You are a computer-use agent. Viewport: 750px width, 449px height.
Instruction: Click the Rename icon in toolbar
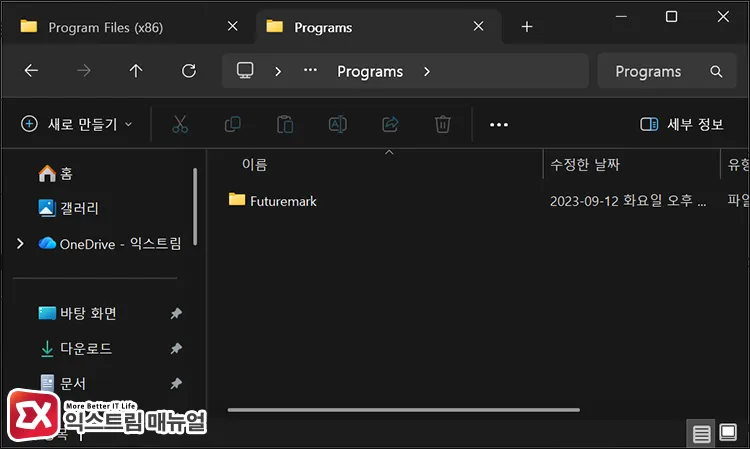pyautogui.click(x=338, y=124)
